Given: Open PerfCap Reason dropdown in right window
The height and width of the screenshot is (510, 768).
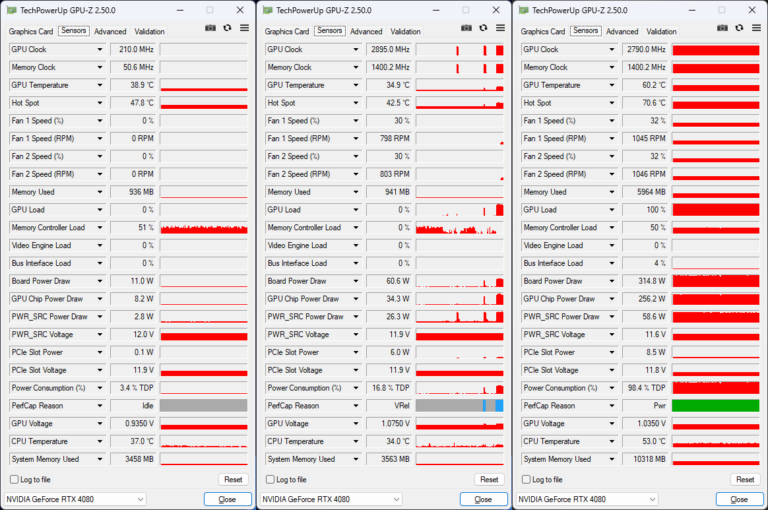Looking at the screenshot, I should tap(611, 406).
